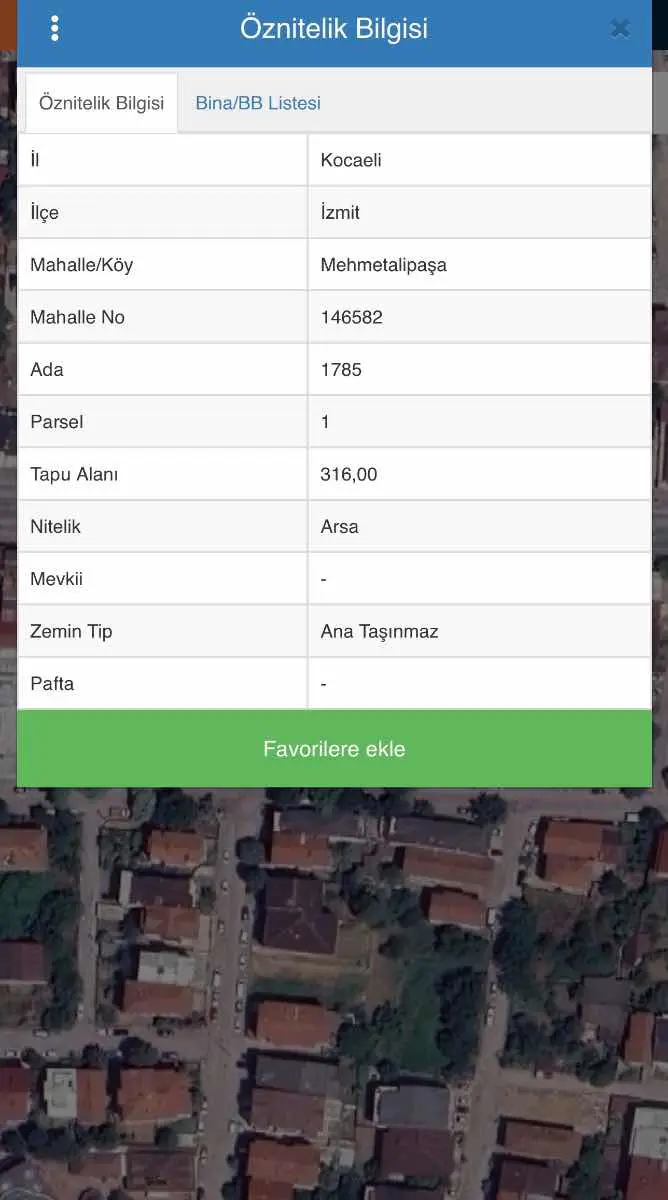Click the Zemin Tip label
Image resolution: width=668 pixels, height=1200 pixels.
coord(71,631)
